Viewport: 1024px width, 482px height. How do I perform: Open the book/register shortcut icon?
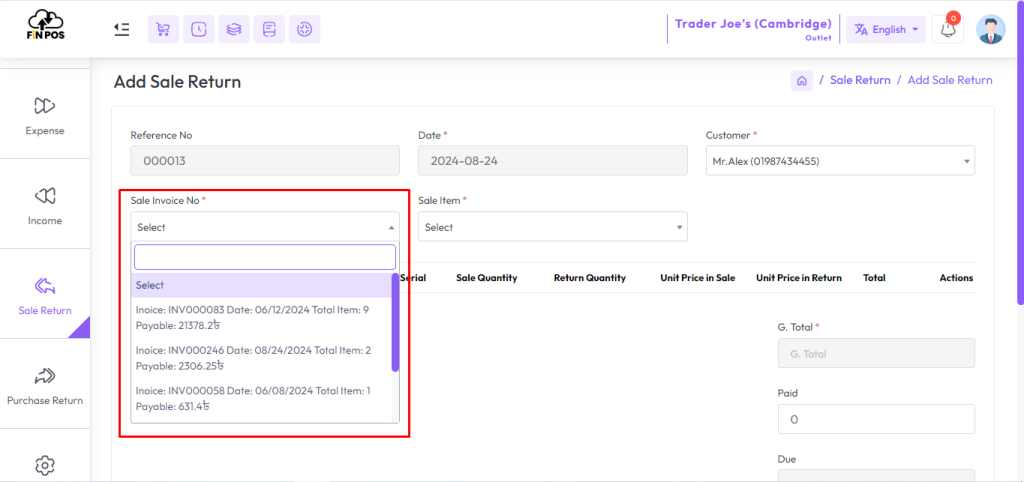tap(269, 29)
